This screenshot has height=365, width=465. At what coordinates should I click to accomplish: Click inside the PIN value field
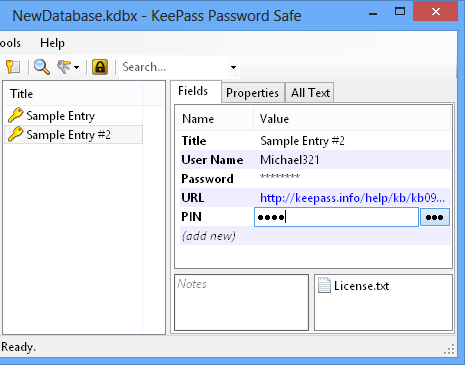[x=336, y=217]
